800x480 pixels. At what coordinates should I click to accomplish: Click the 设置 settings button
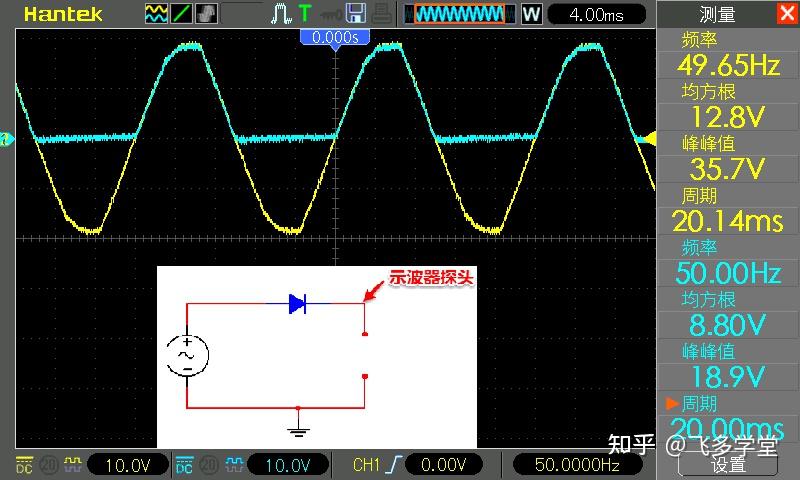click(x=728, y=465)
